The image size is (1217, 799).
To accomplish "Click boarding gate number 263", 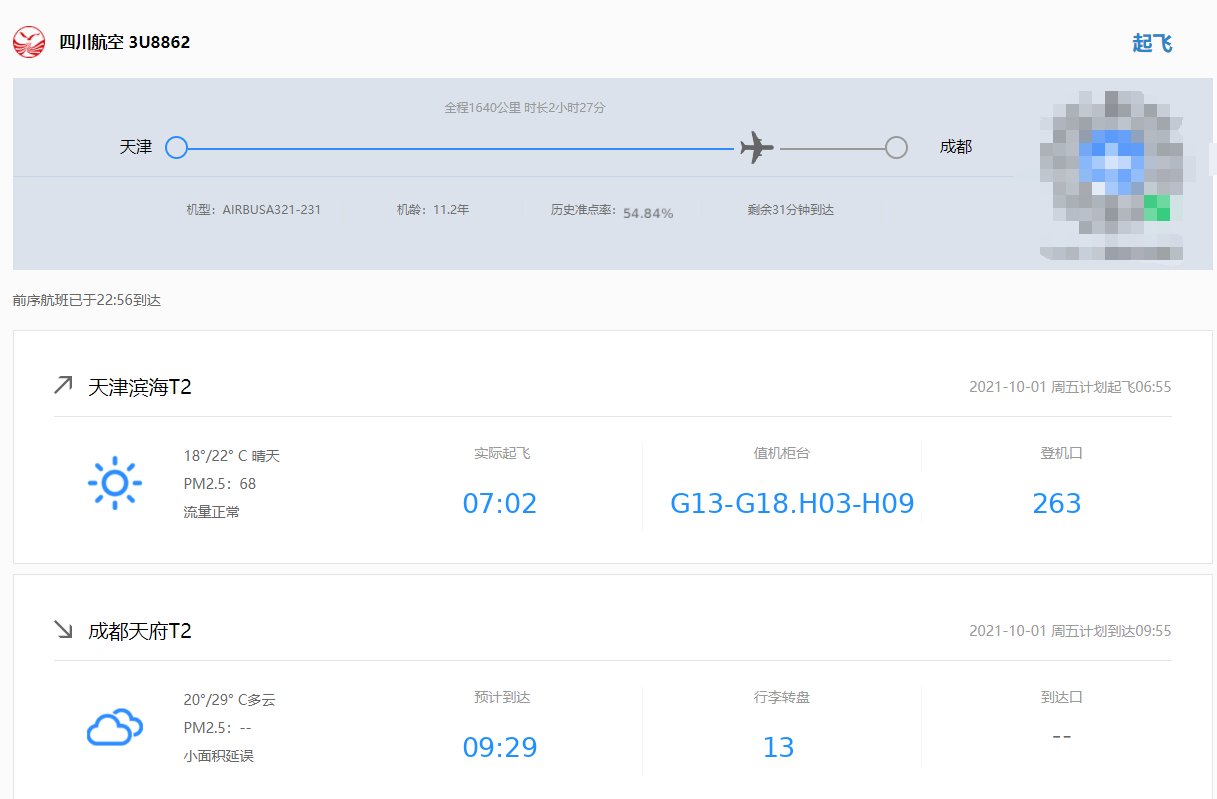I will click(x=1057, y=503).
